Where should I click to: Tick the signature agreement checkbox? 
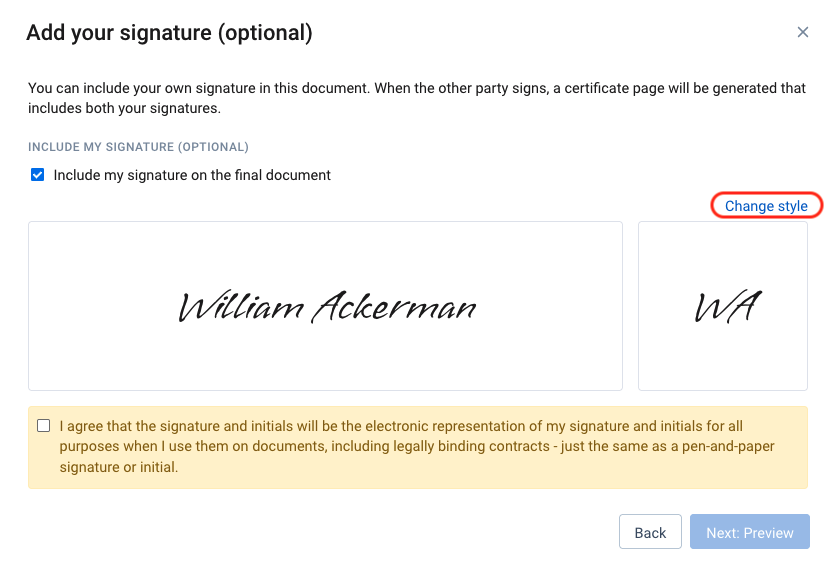pyautogui.click(x=44, y=426)
